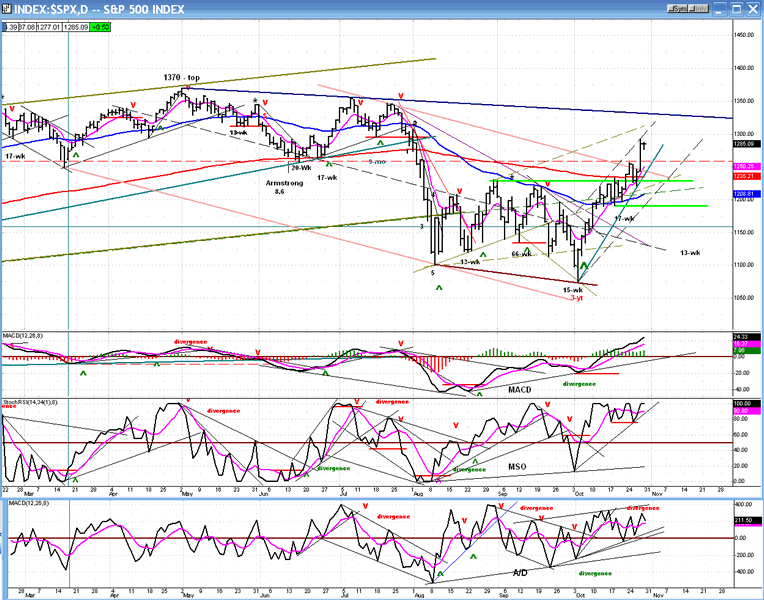The width and height of the screenshot is (764, 600).
Task: Click the 'MSO' label in StochRSI panel
Action: 517,466
